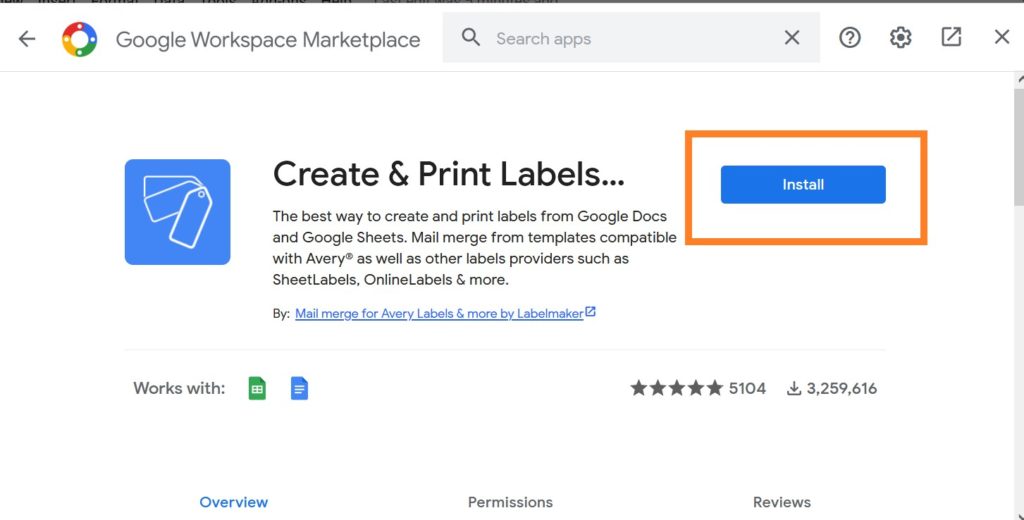Viewport: 1024px width, 520px height.
Task: Click the Create & Print Labels heading
Action: (x=449, y=174)
